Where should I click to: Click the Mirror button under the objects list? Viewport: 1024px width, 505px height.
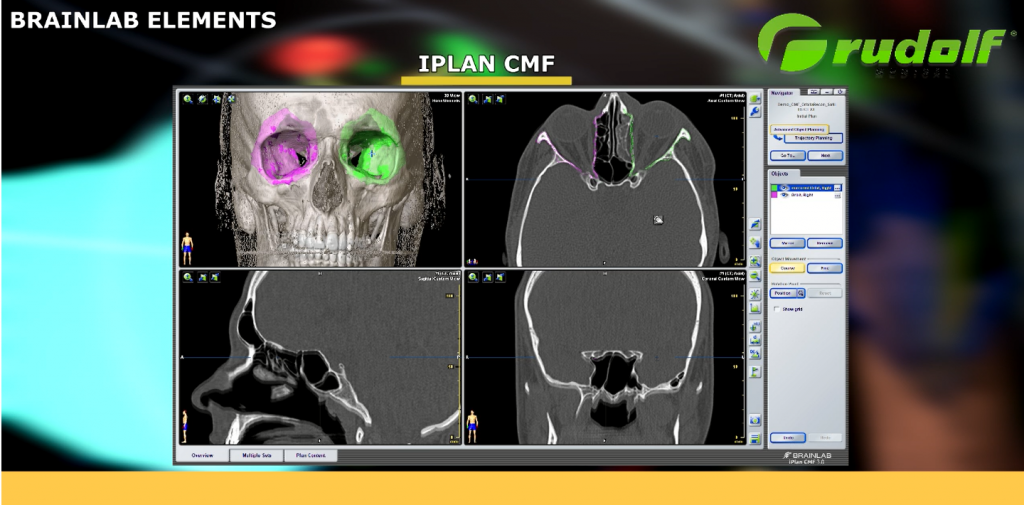click(787, 243)
